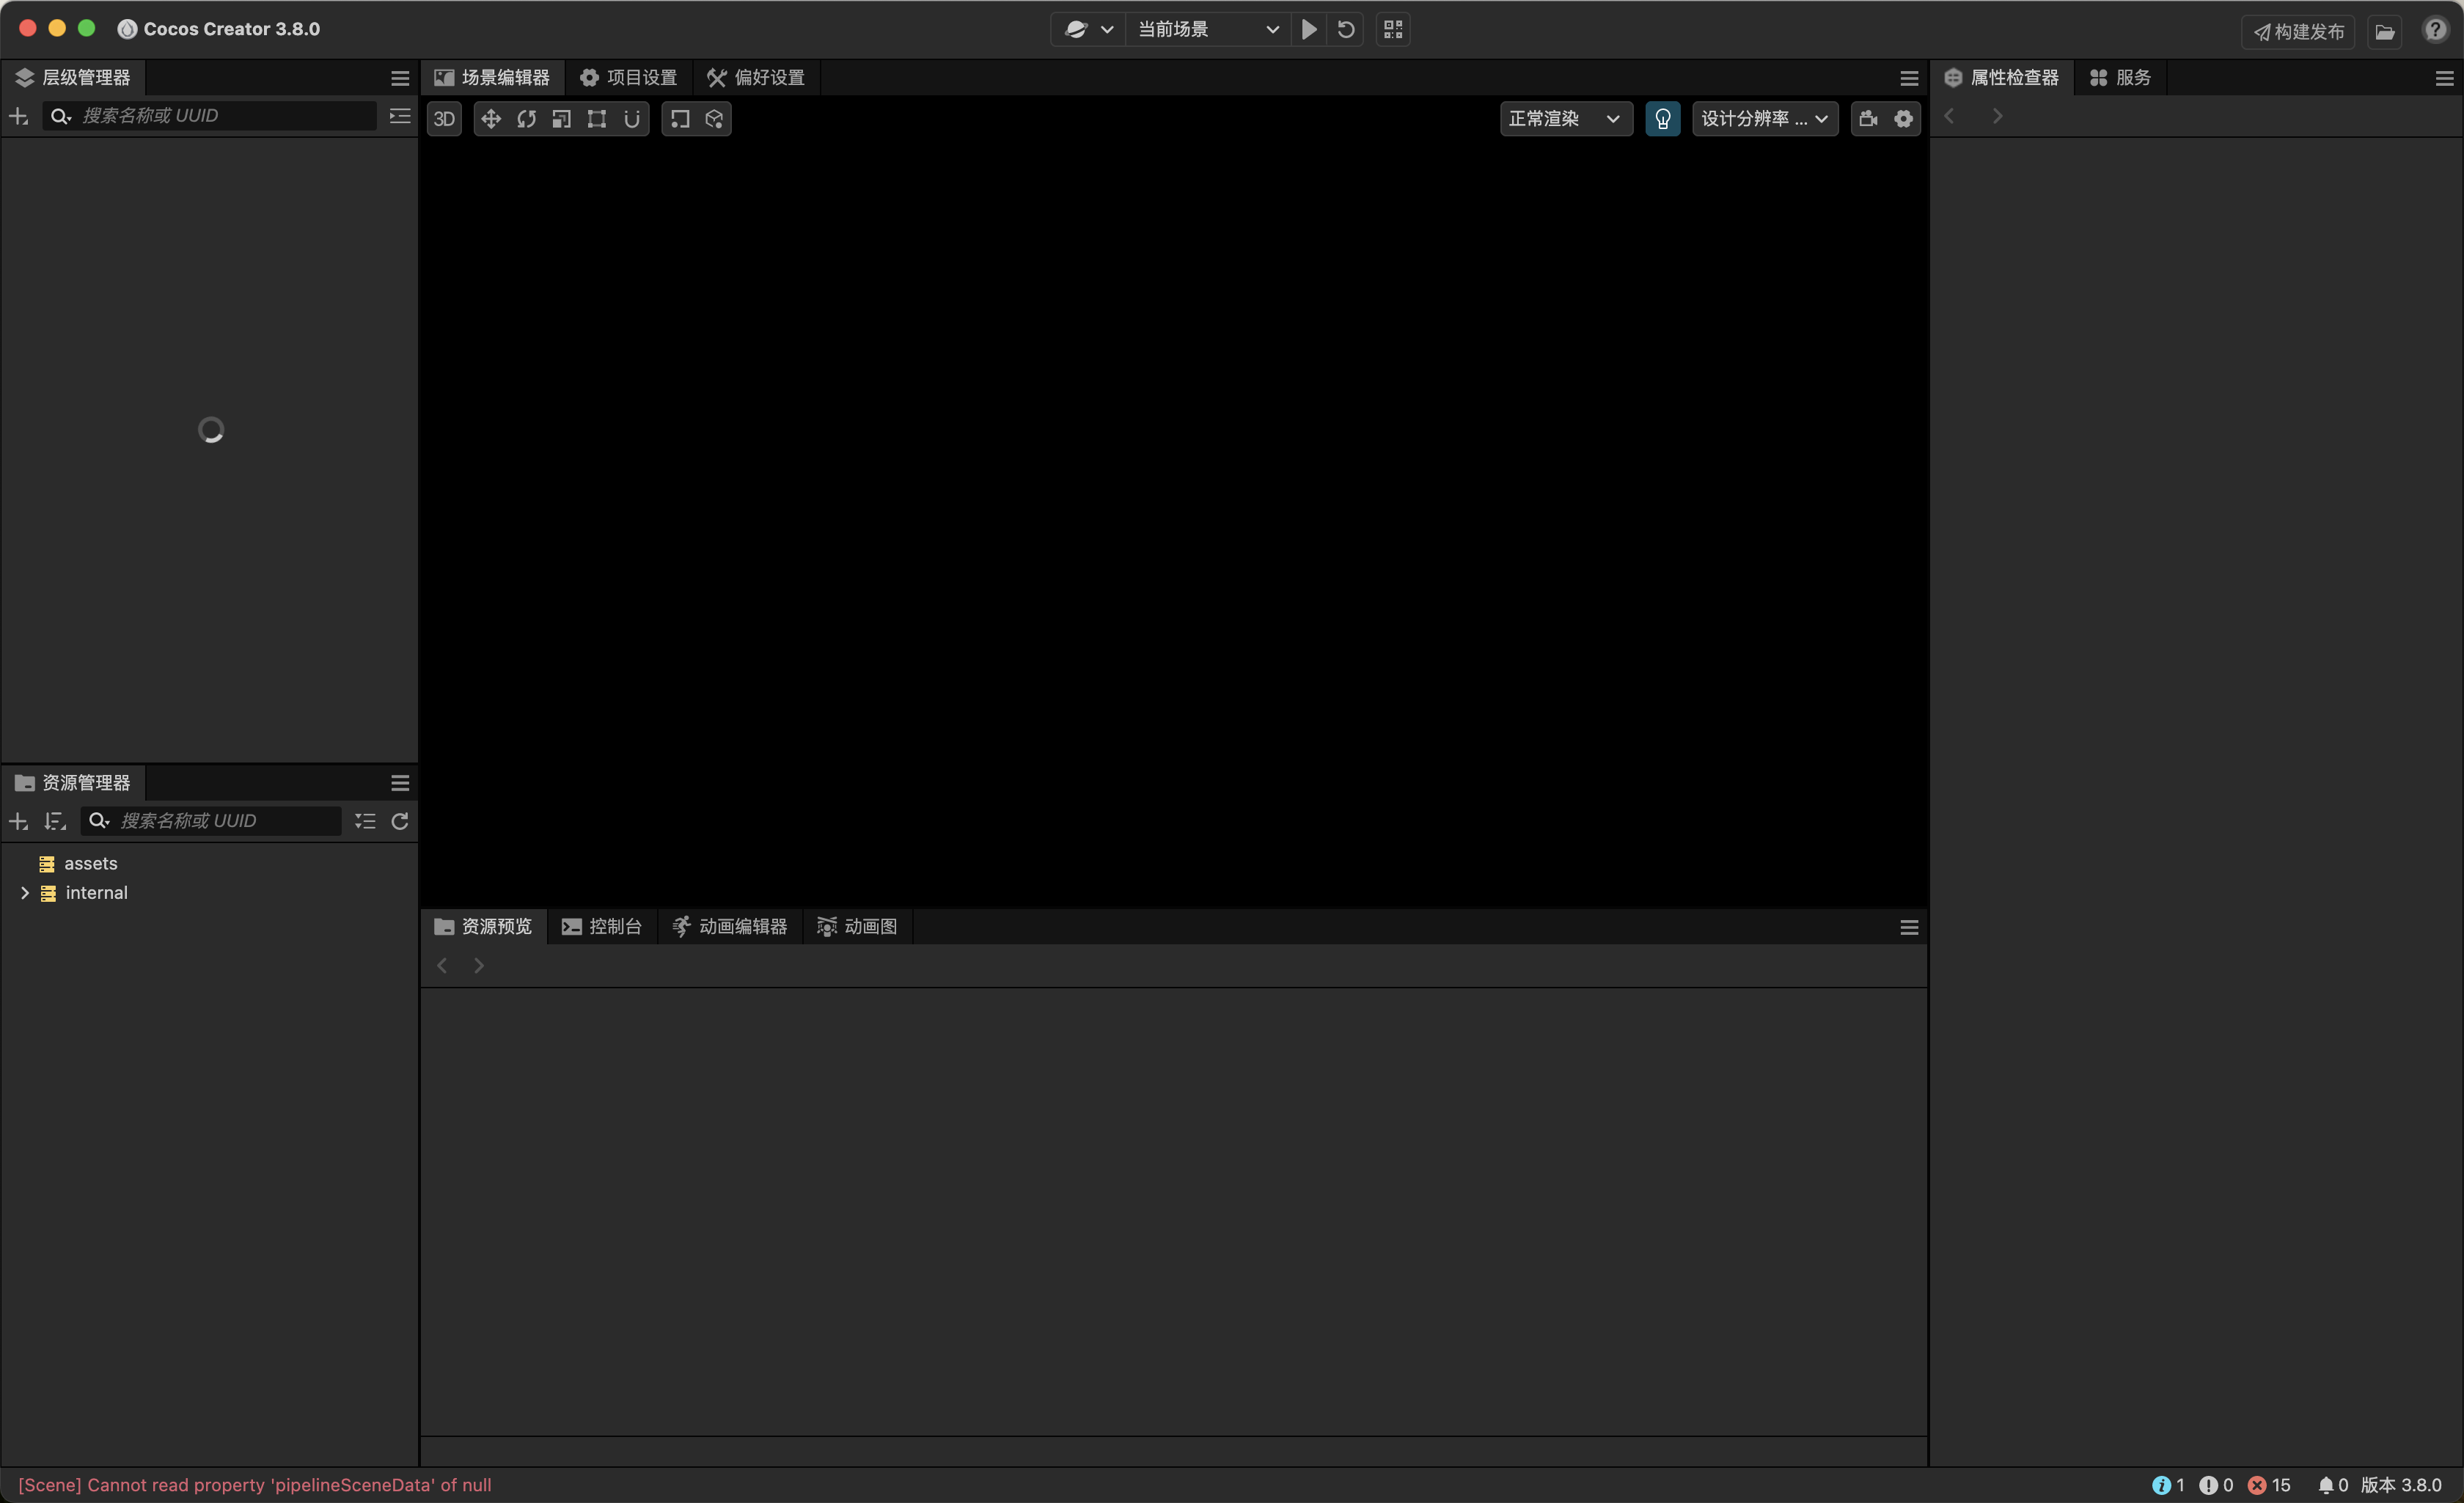Image resolution: width=2464 pixels, height=1503 pixels.
Task: Select the Rect transform tool
Action: (597, 119)
